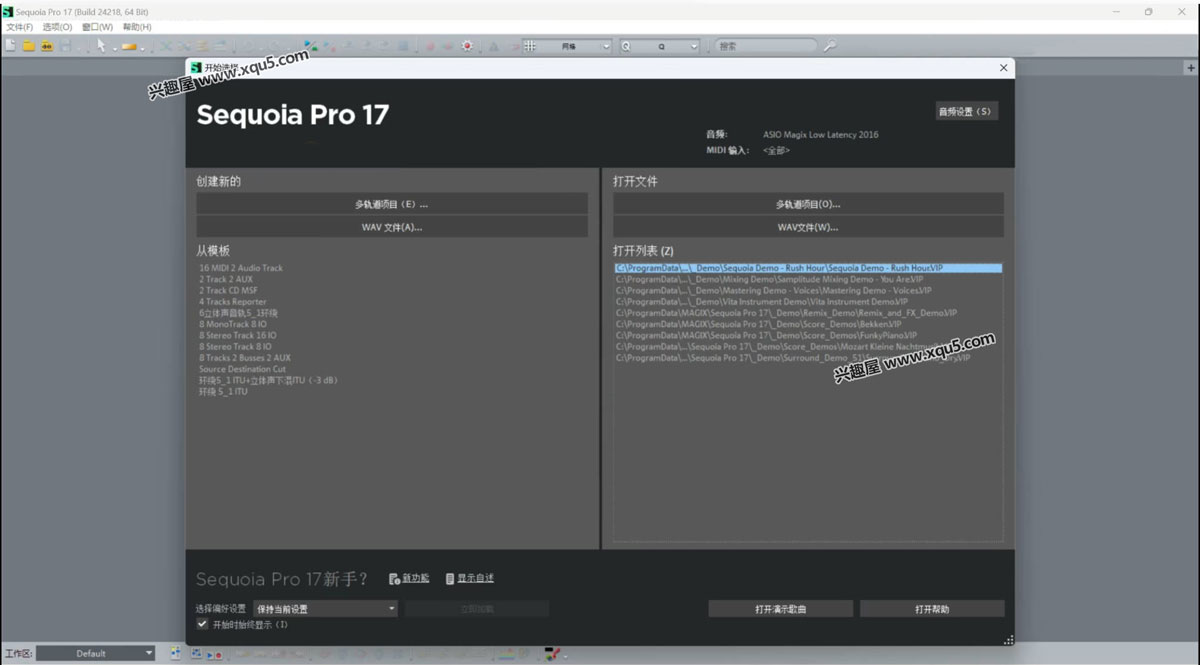Image resolution: width=1200 pixels, height=665 pixels.
Task: Select template 4 Tracks Reporter
Action: point(233,301)
